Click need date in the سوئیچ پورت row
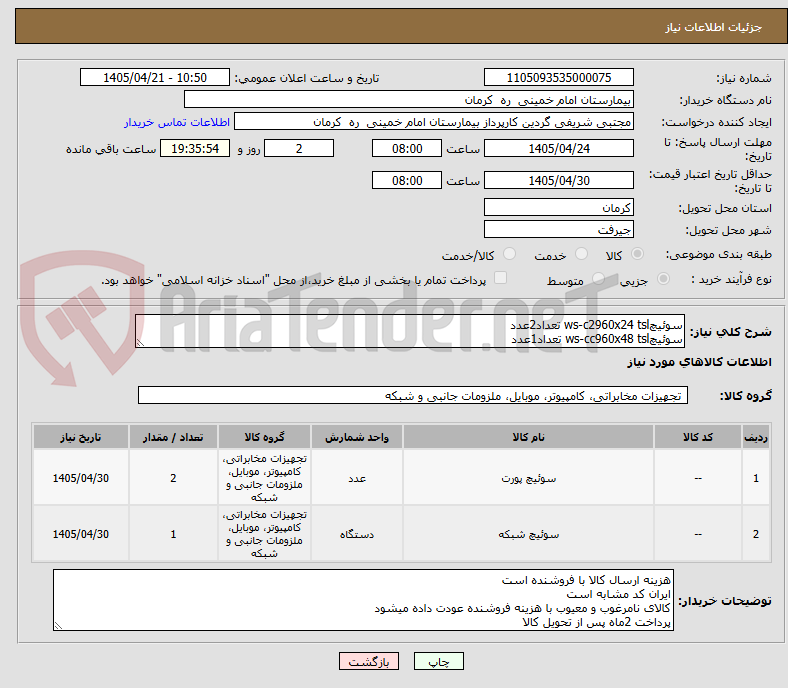Viewport: 788px width, 688px height. point(81,478)
